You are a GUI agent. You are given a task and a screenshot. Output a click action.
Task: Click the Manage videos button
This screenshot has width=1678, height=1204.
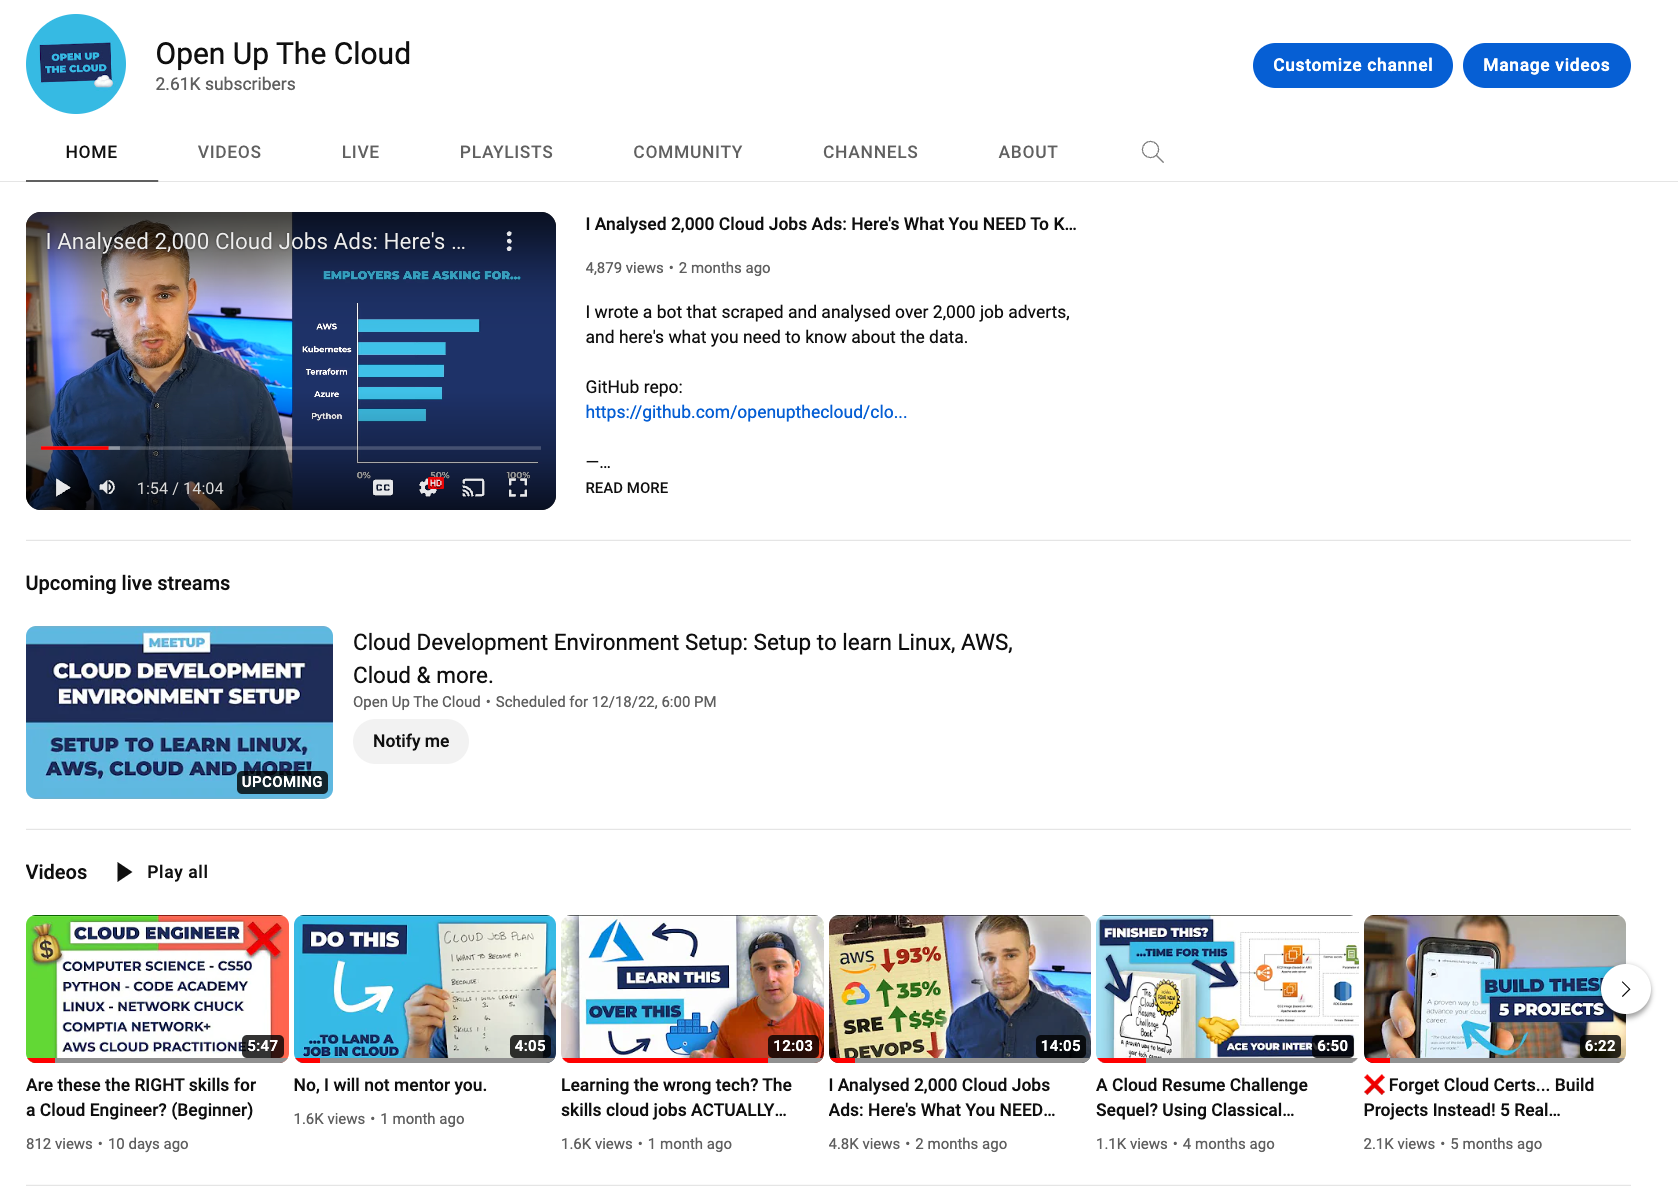click(x=1546, y=65)
